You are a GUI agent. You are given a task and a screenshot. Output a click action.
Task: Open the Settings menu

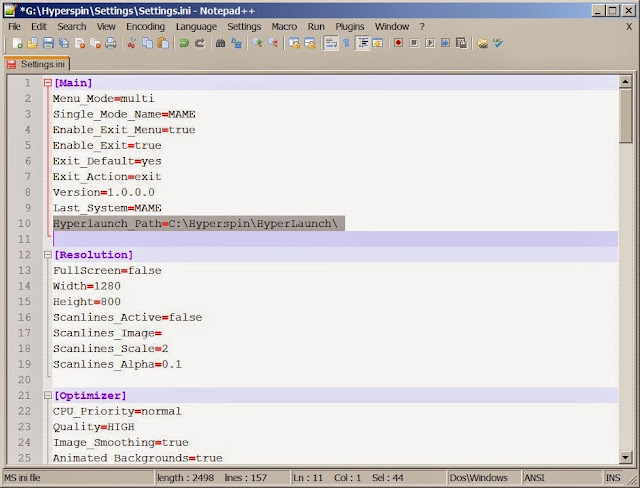click(x=244, y=27)
